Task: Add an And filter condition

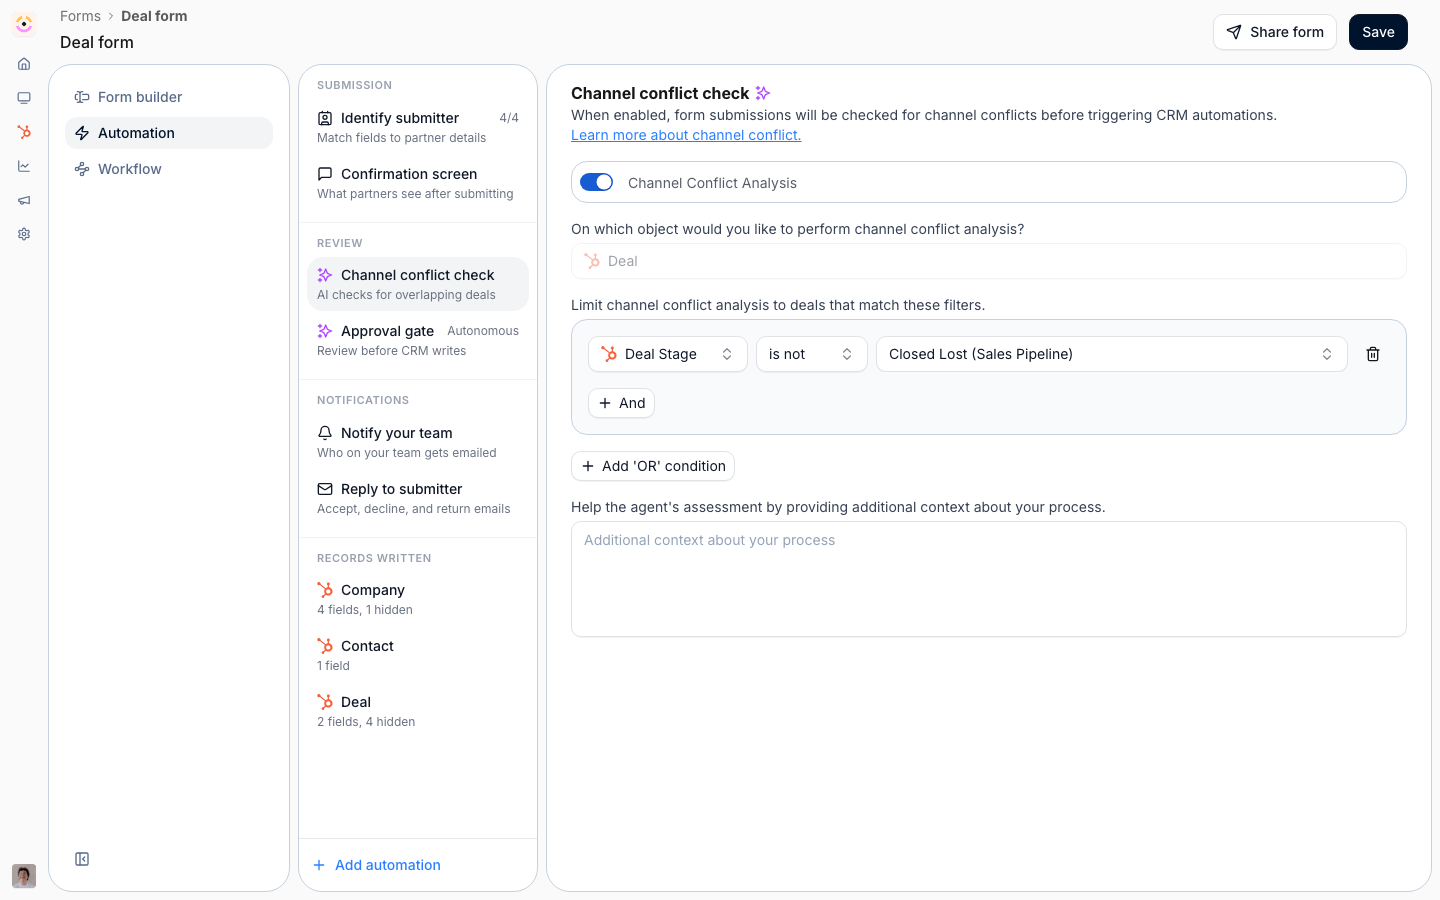Action: pyautogui.click(x=621, y=403)
